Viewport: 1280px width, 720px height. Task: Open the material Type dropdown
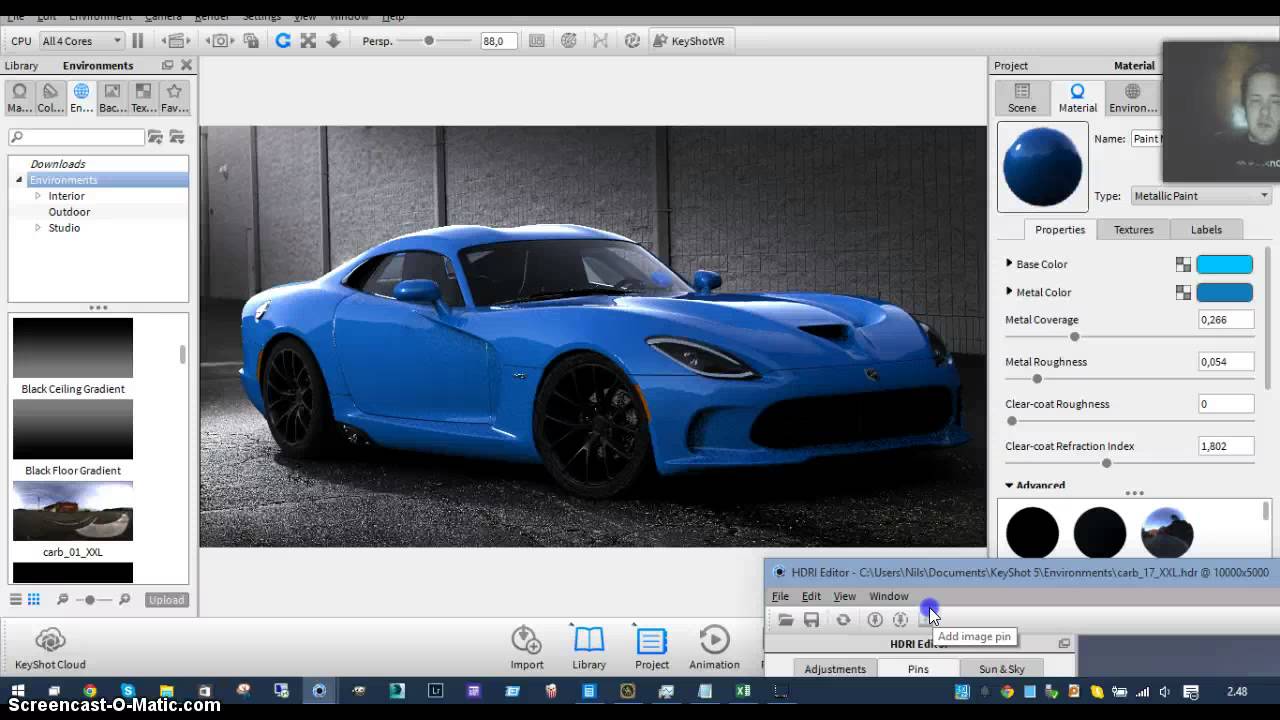(x=1200, y=196)
